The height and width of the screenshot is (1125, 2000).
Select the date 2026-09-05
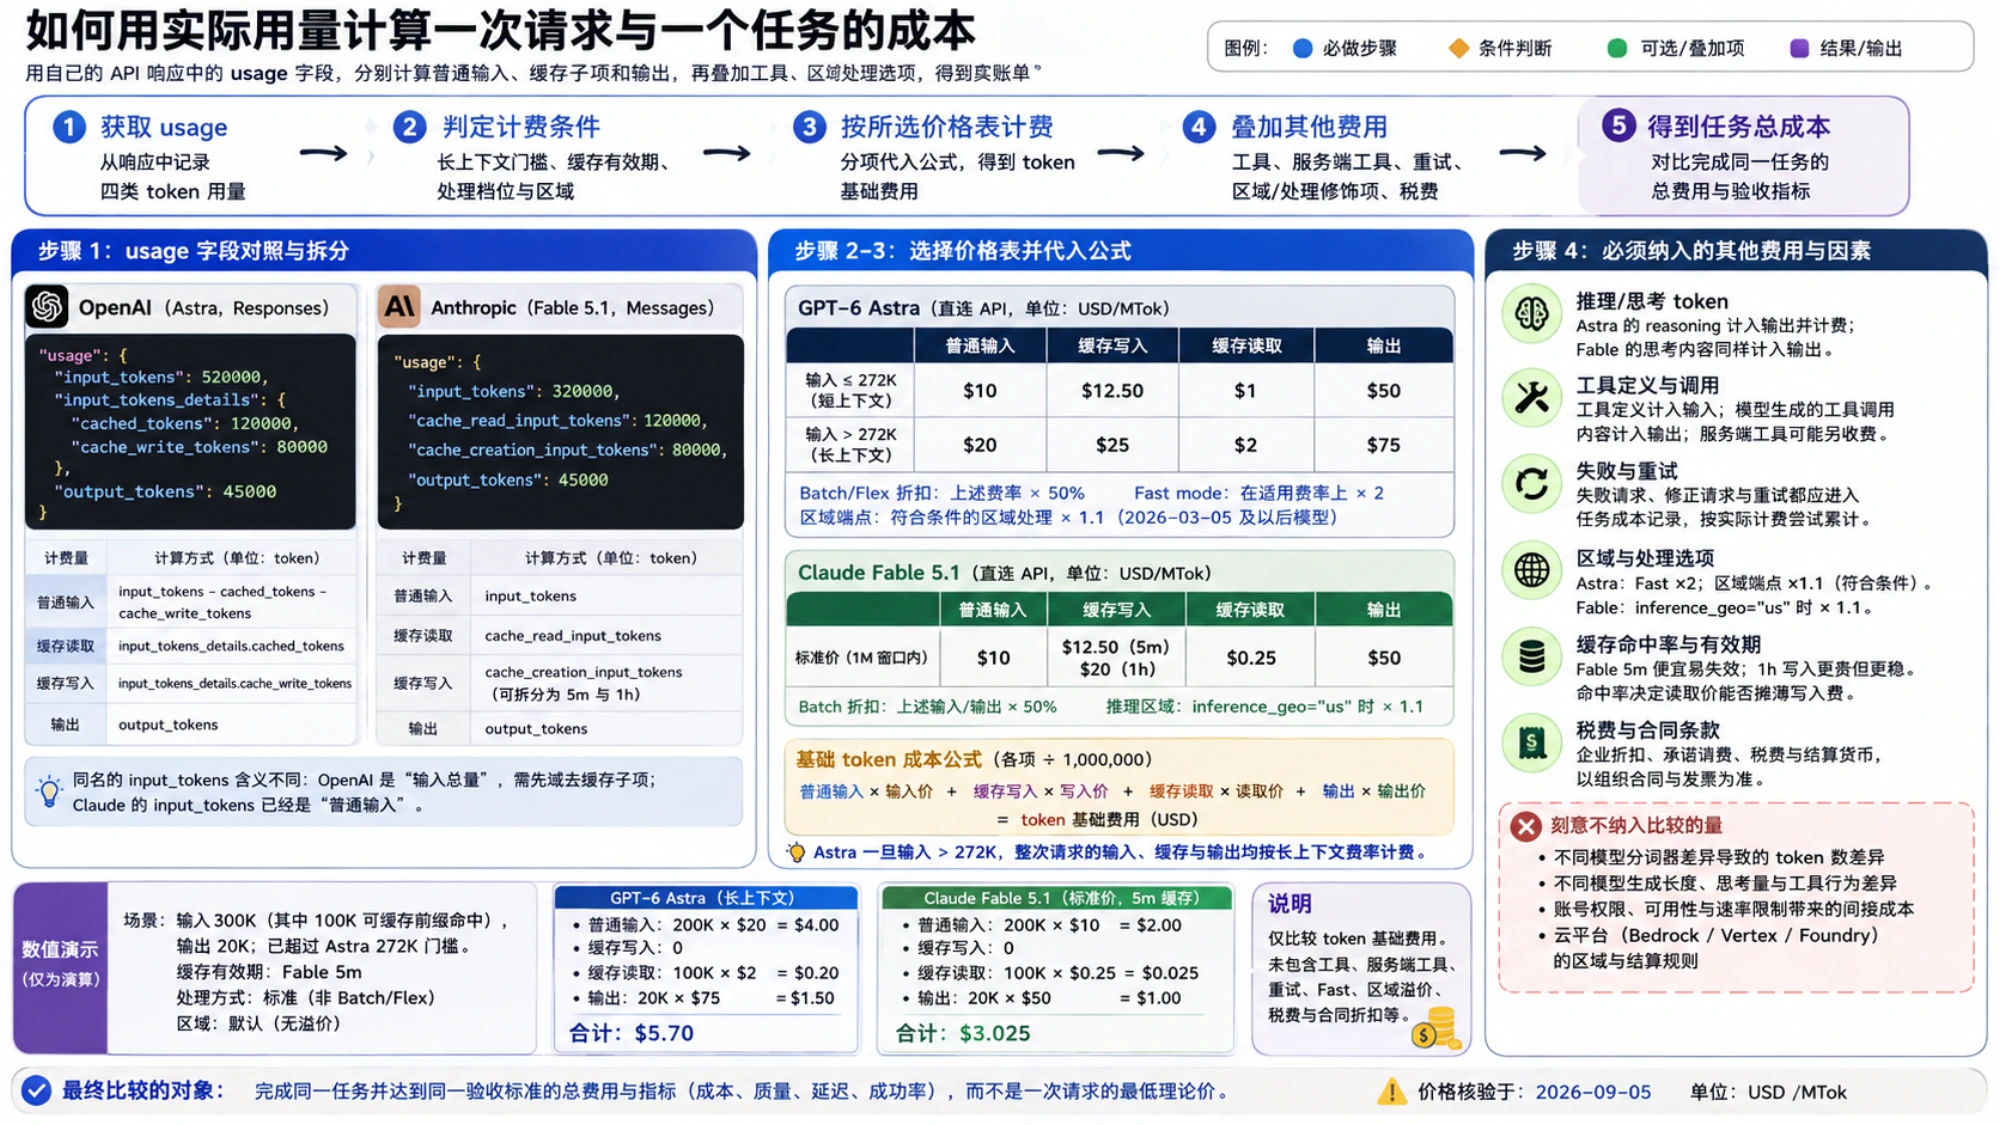click(1593, 1092)
